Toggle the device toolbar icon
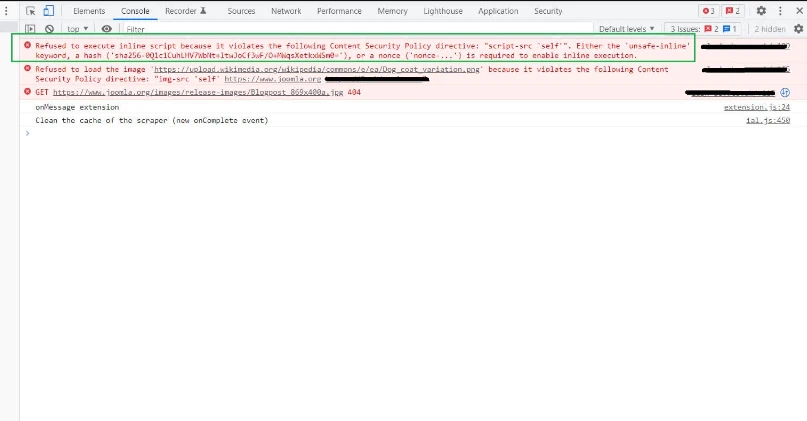 tap(48, 11)
